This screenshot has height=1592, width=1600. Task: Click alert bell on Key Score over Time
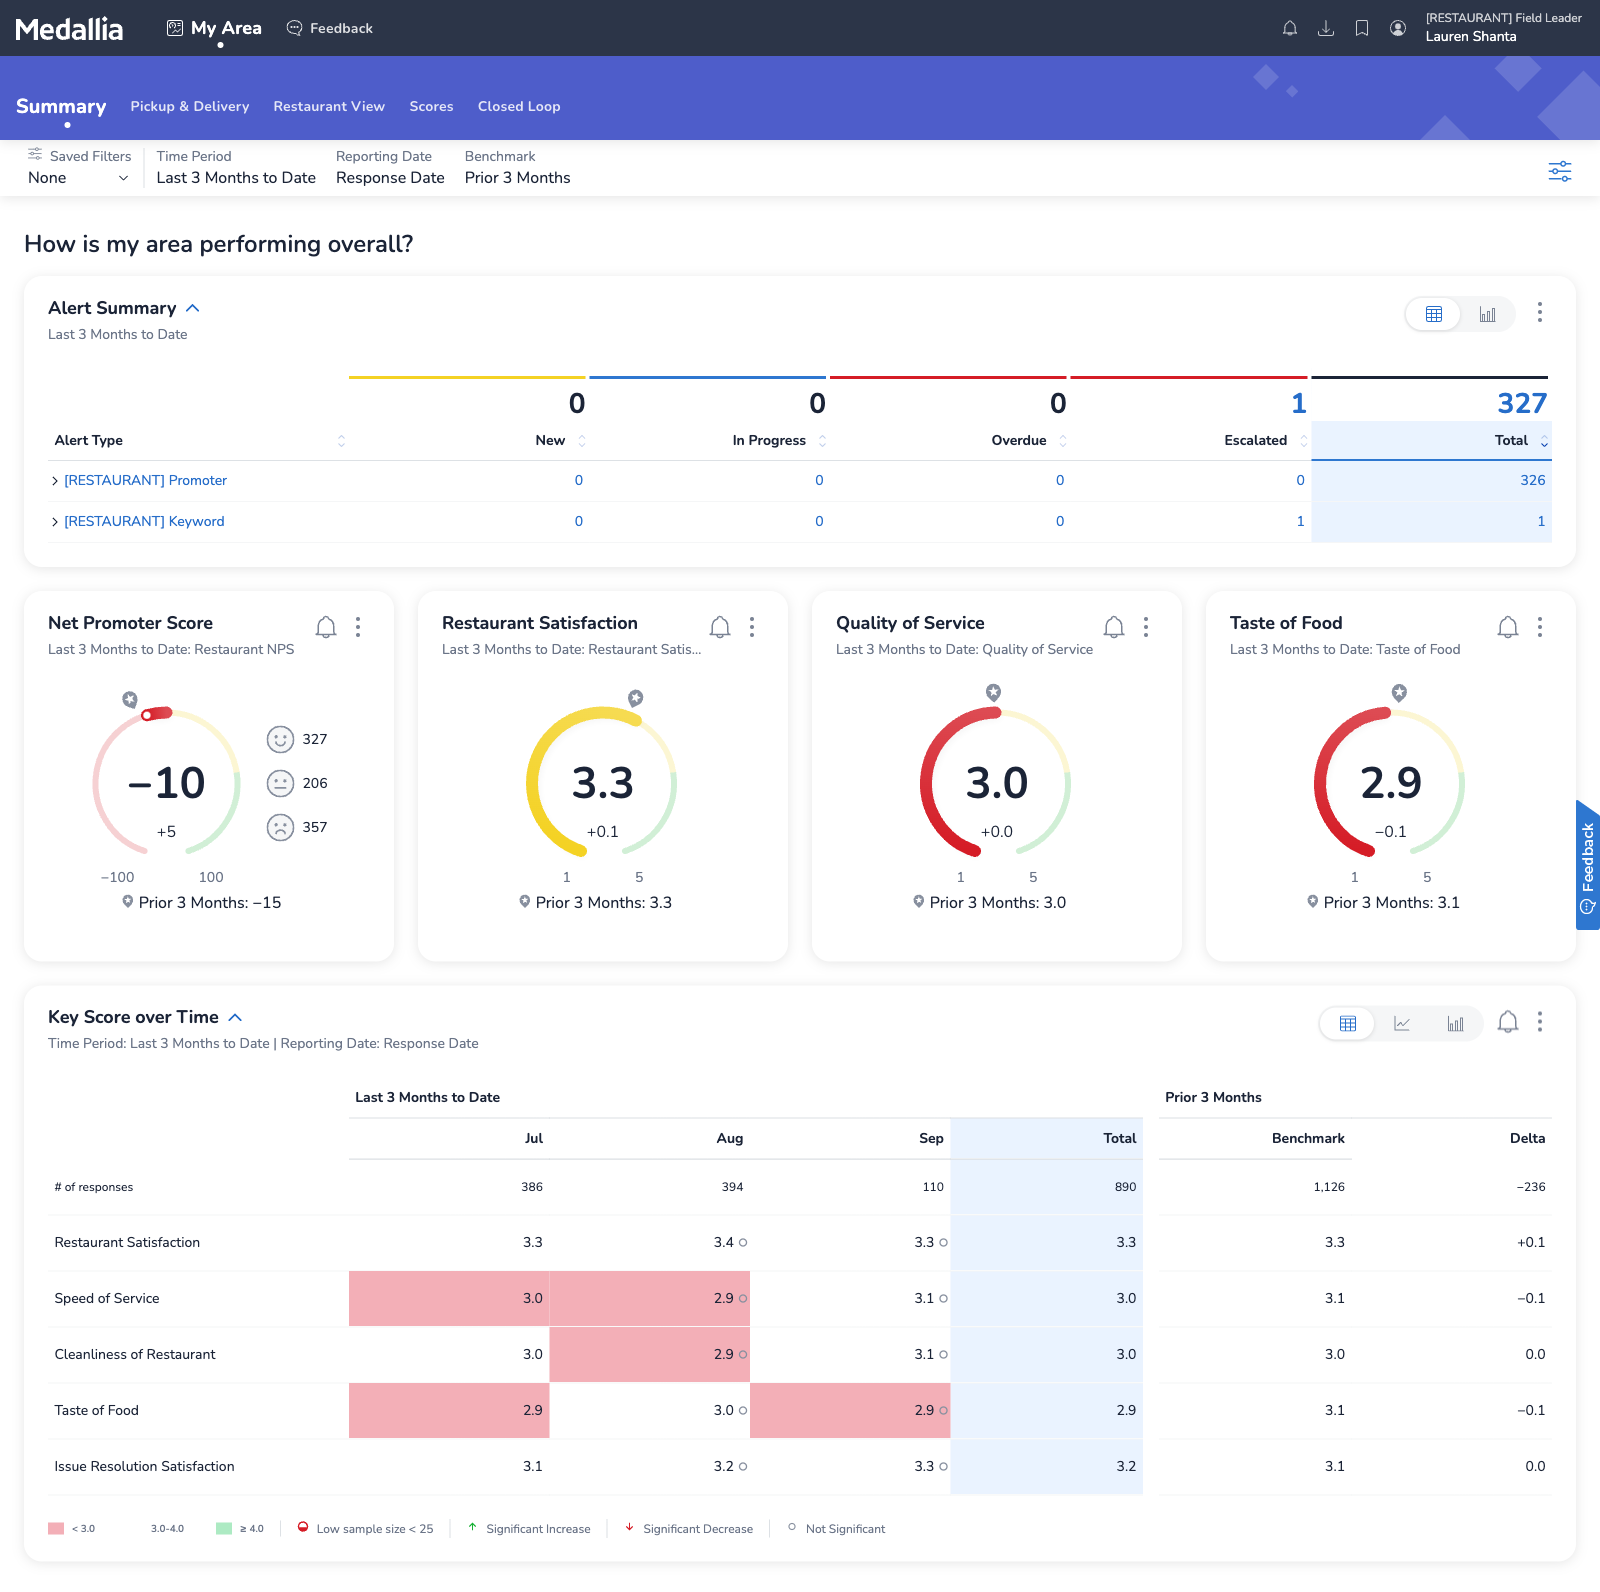(x=1508, y=1022)
